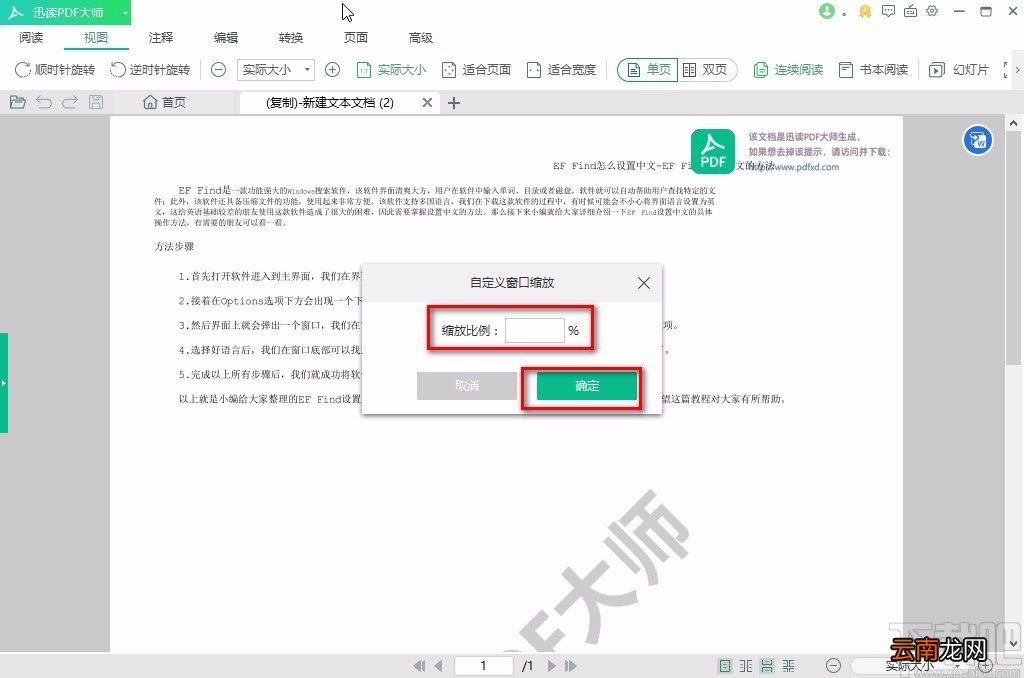Enable 双页 double page layout
1024x678 pixels.
(x=706, y=70)
